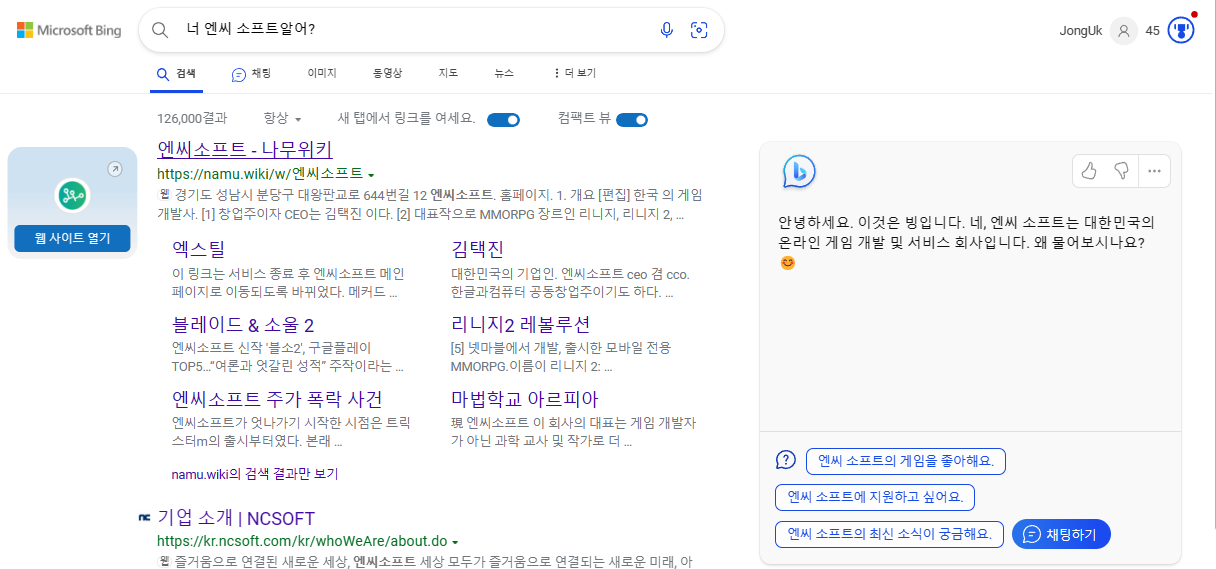
Task: Open the external link arrow on site card
Action: [x=114, y=169]
